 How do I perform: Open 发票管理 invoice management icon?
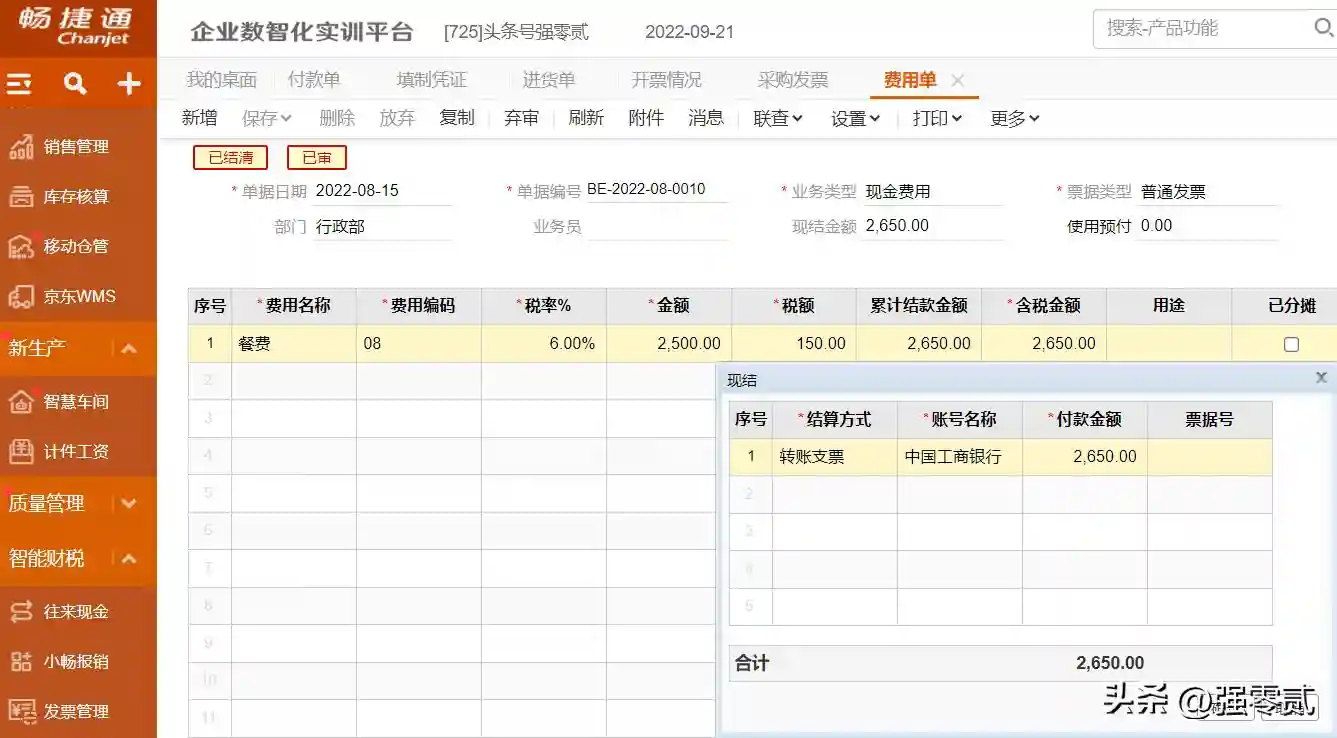point(21,712)
